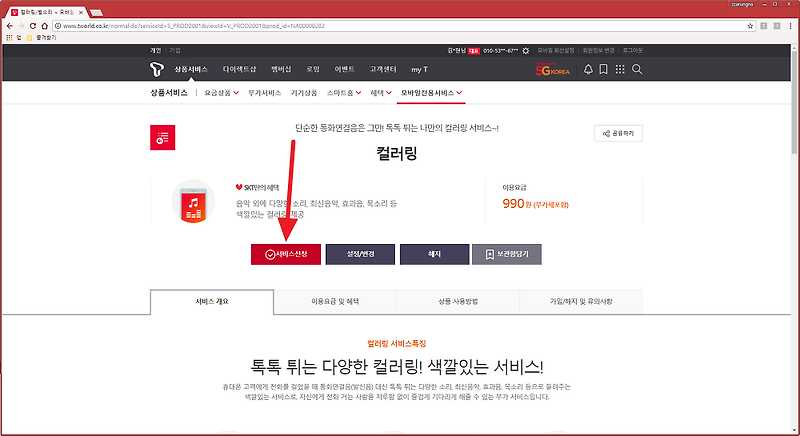This screenshot has width=800, height=436.
Task: Open 상품서비스 in main navigation
Action: pyautogui.click(x=191, y=69)
